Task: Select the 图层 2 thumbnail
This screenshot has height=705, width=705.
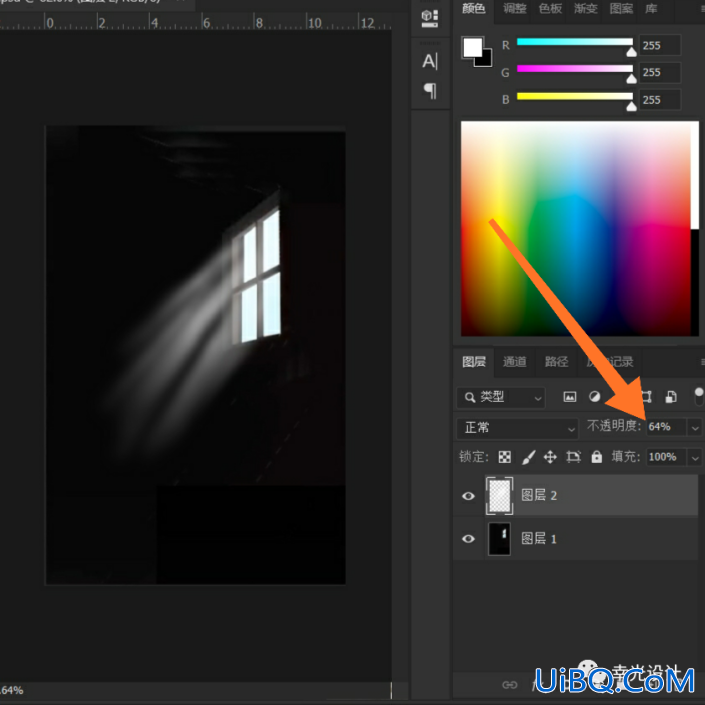Action: coord(499,495)
